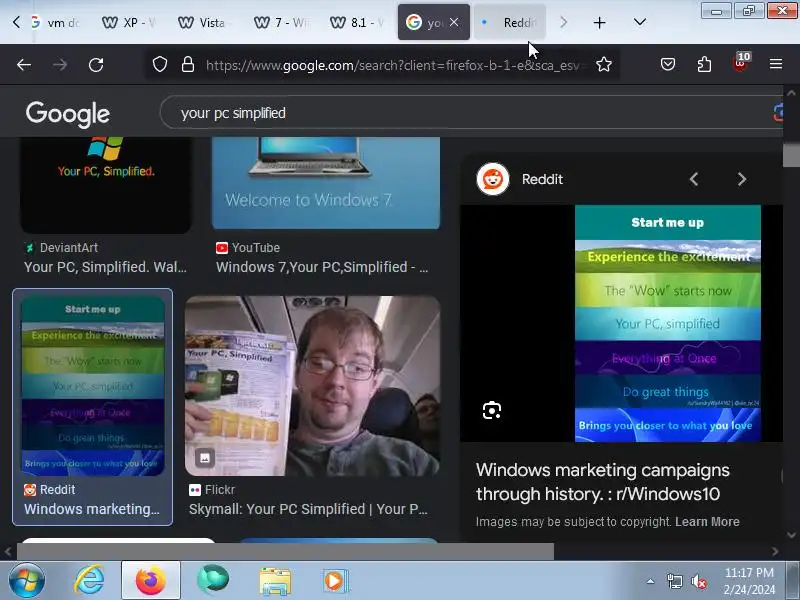The image size is (800, 600).
Task: Click the grayed-out forward navigation arrow
Action: click(x=60, y=65)
